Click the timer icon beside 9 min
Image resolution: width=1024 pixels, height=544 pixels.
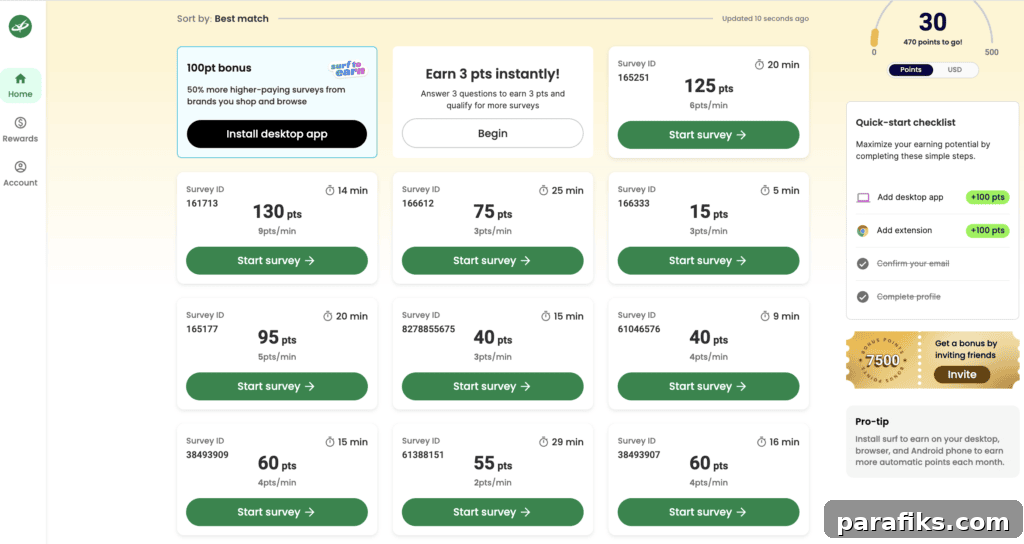click(x=765, y=316)
